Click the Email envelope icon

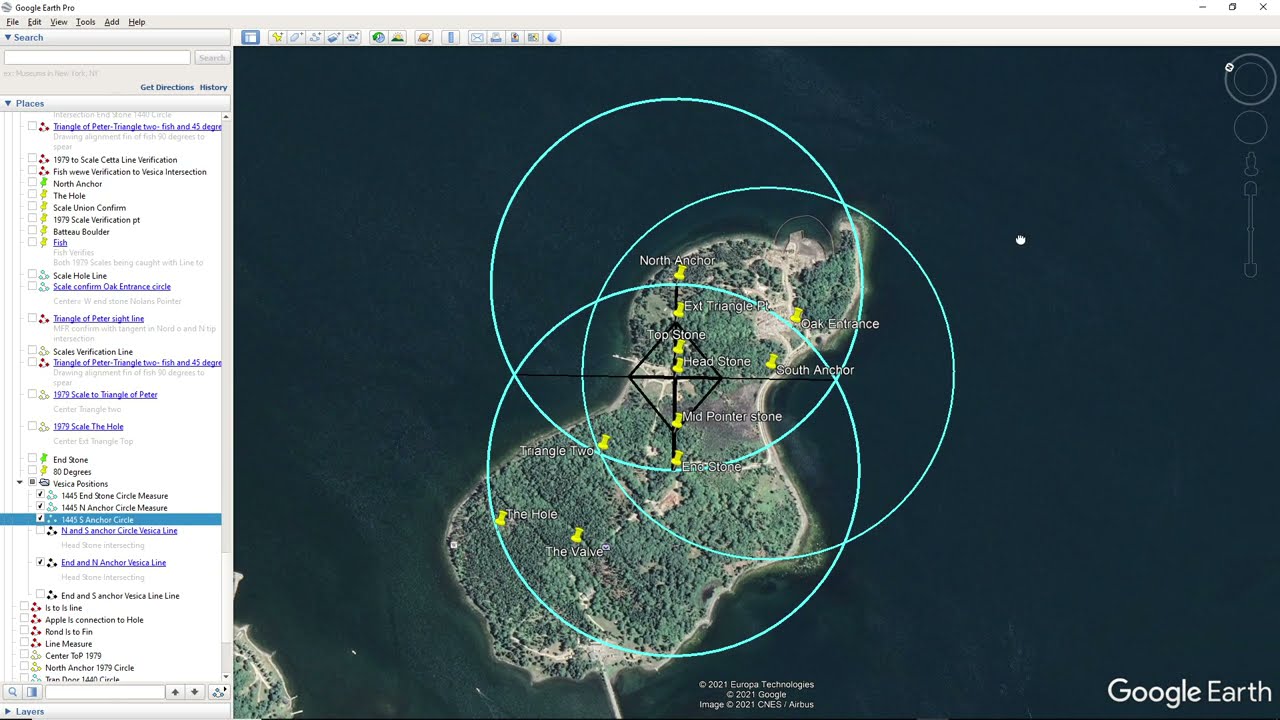click(477, 37)
